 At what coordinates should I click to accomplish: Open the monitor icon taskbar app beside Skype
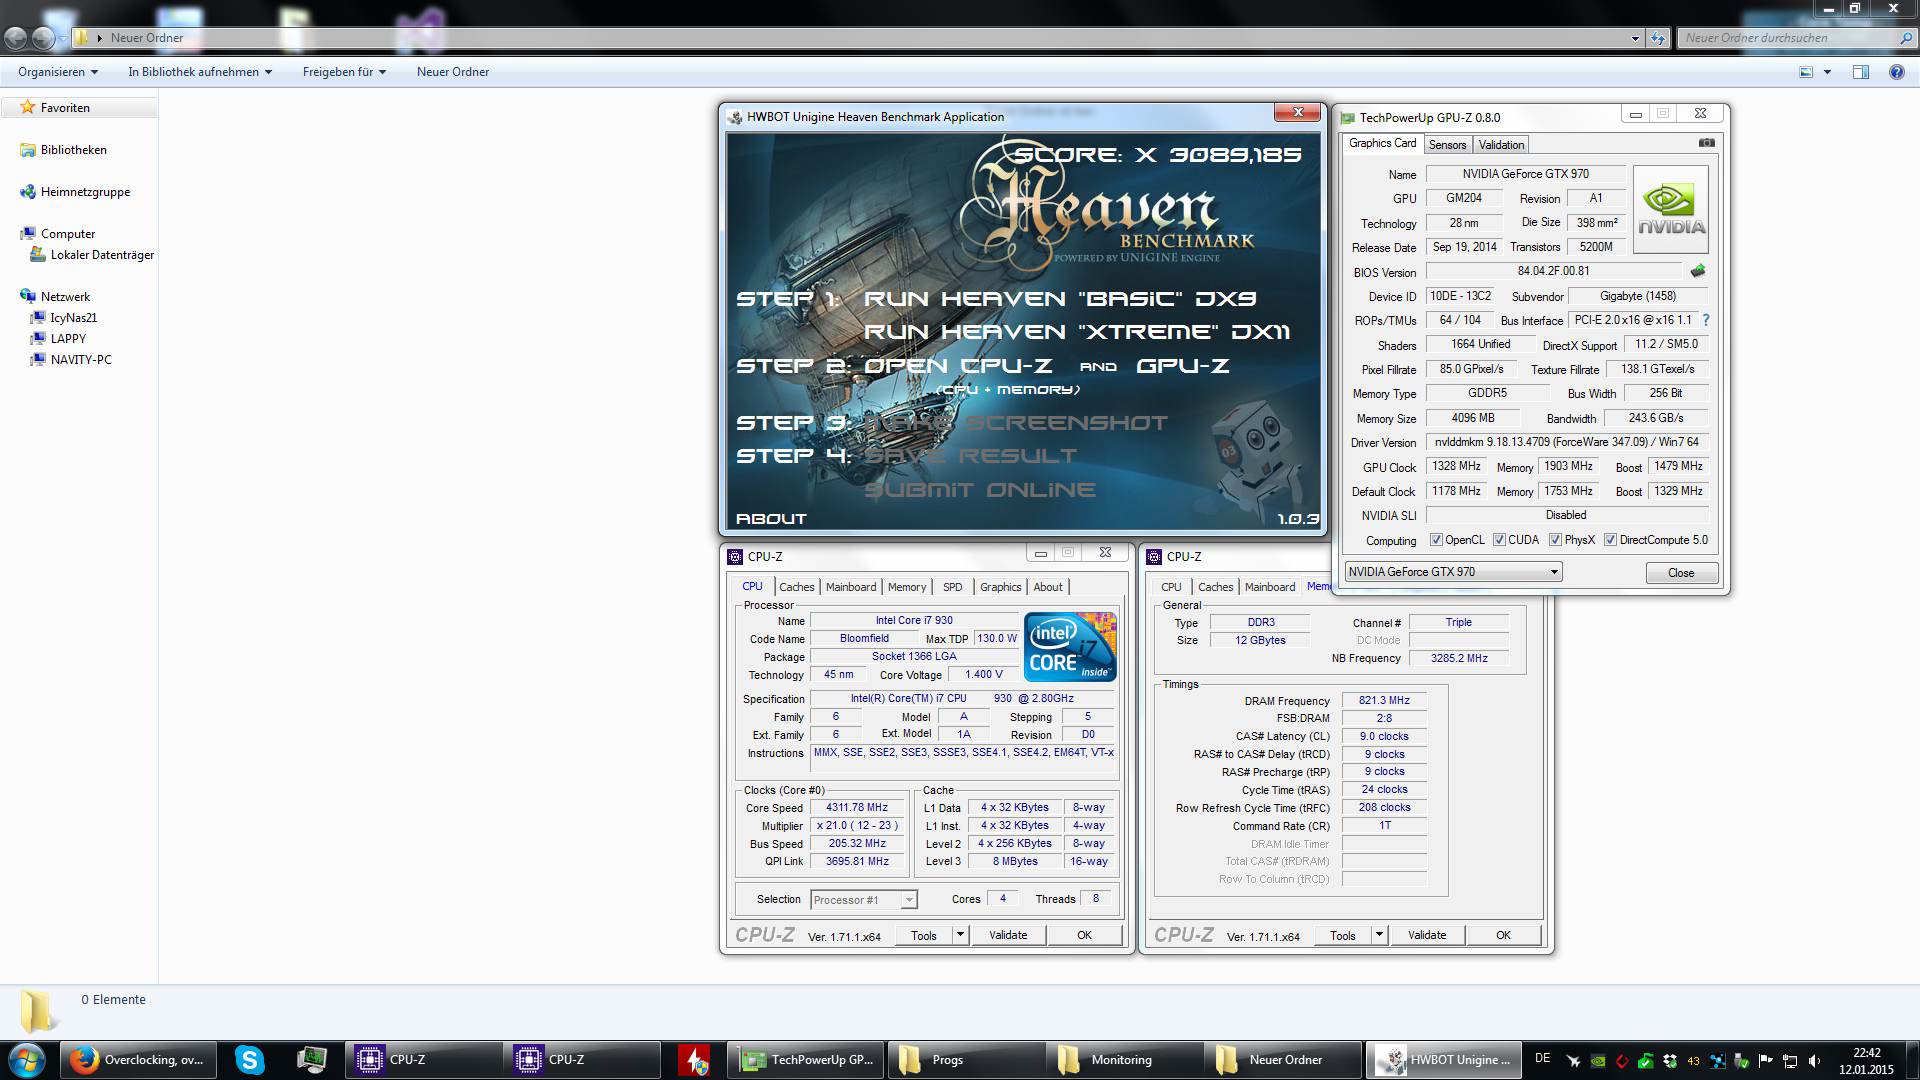coord(312,1059)
